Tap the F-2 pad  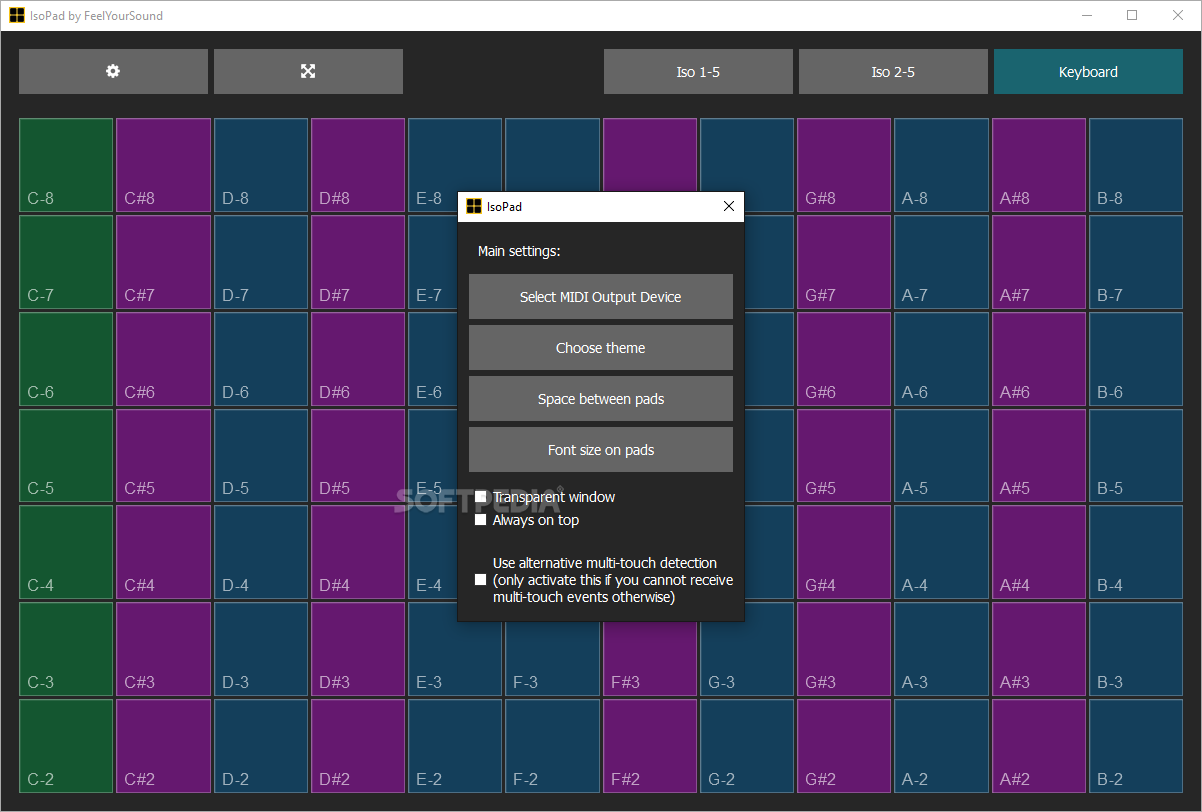pos(552,747)
